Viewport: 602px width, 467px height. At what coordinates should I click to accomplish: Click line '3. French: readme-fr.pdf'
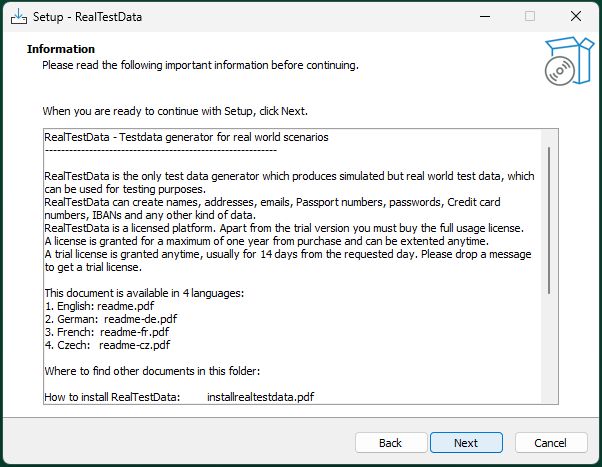[107, 332]
